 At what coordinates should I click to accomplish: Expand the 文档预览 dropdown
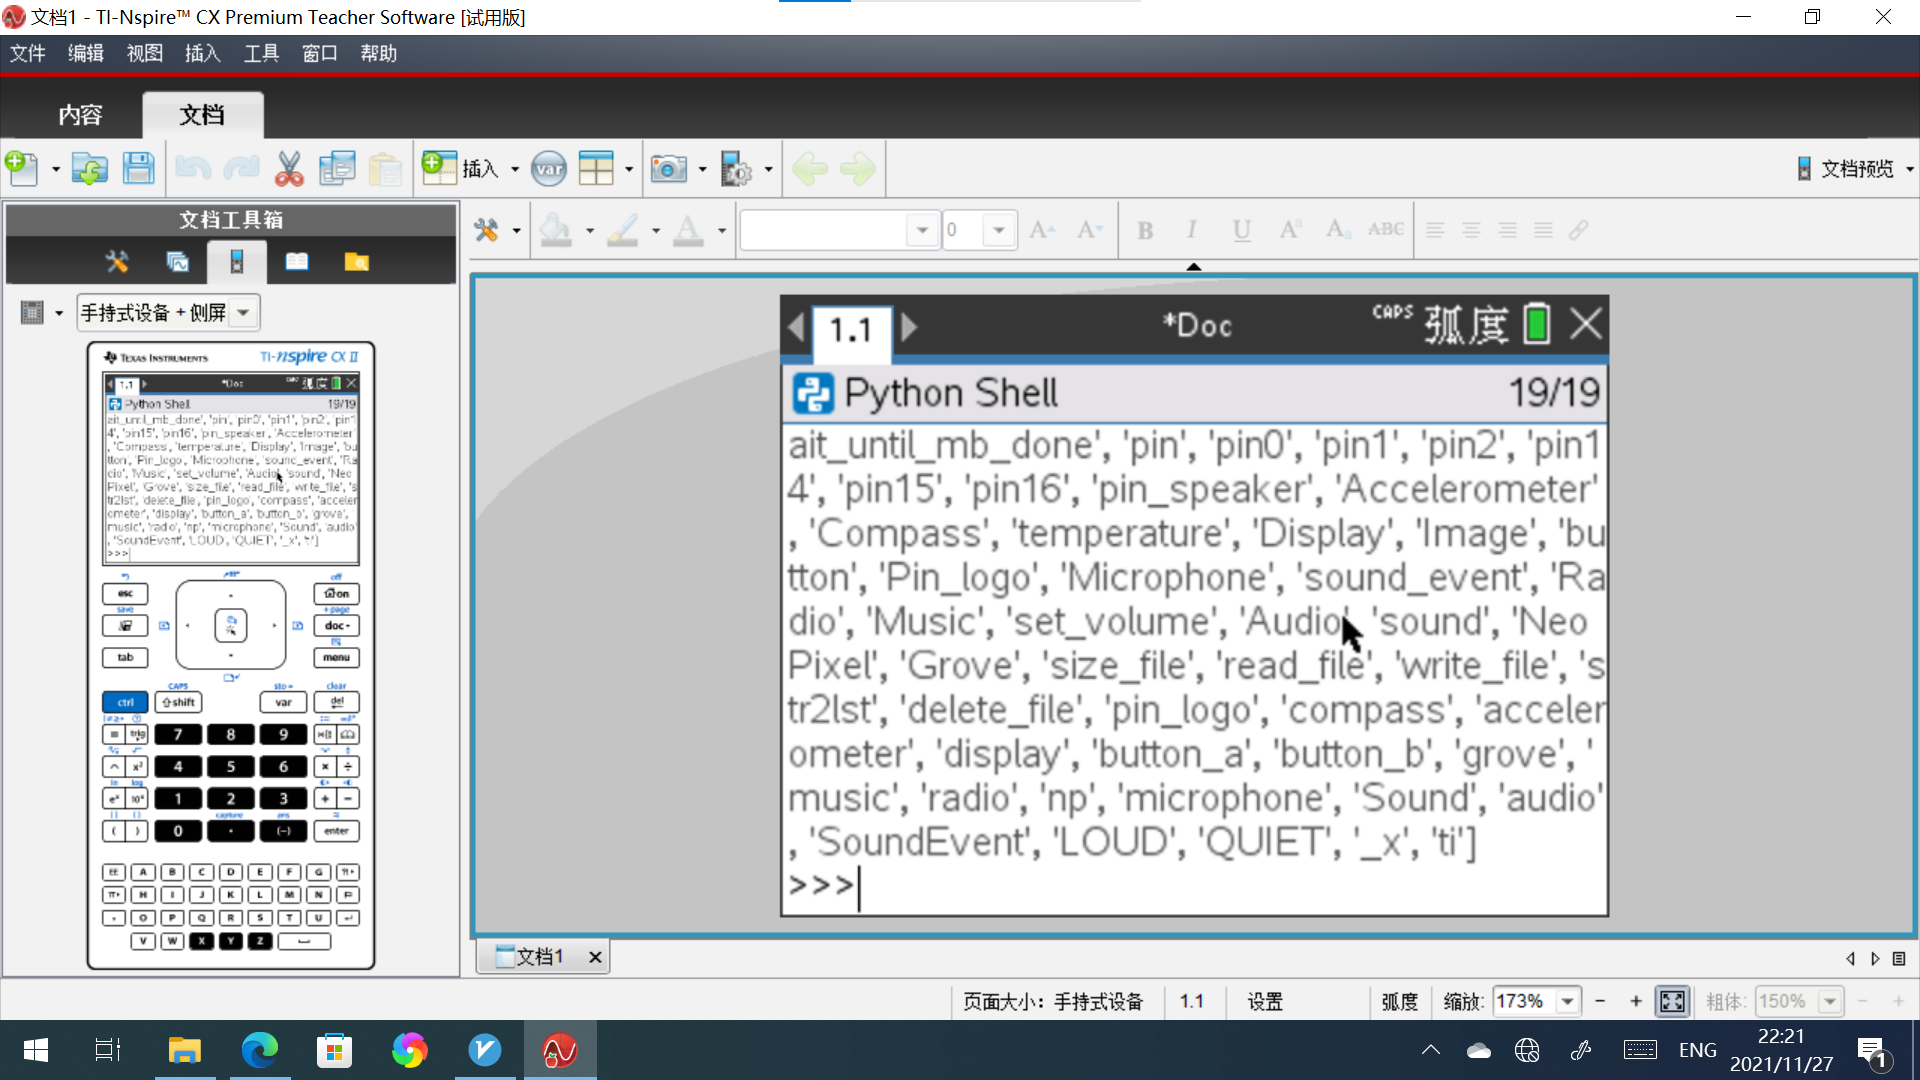1909,169
